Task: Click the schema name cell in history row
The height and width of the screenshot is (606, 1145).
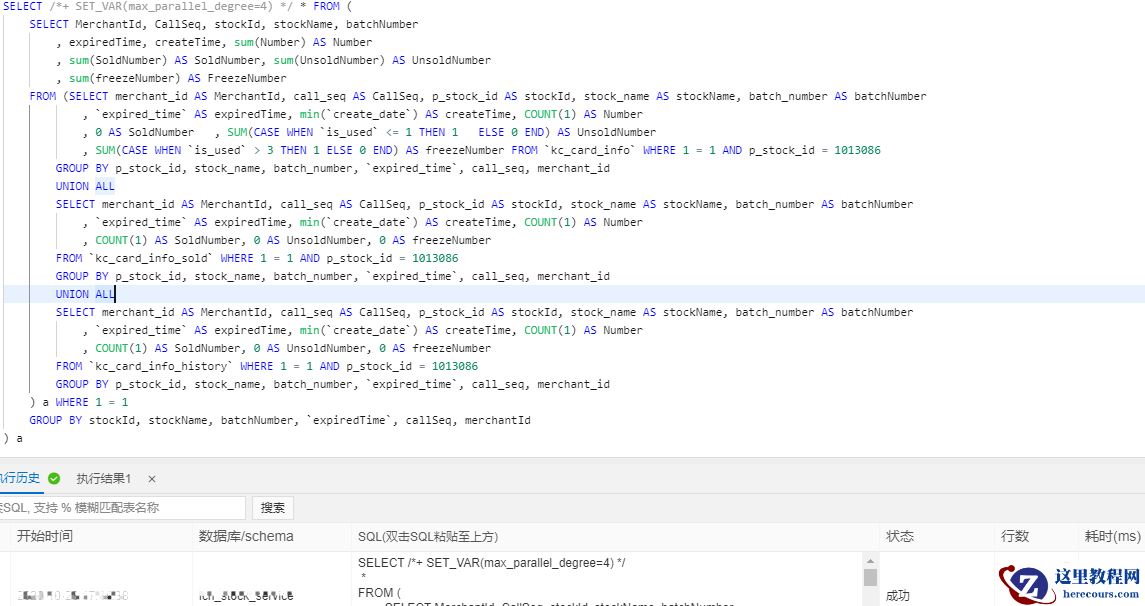Action: click(x=246, y=596)
